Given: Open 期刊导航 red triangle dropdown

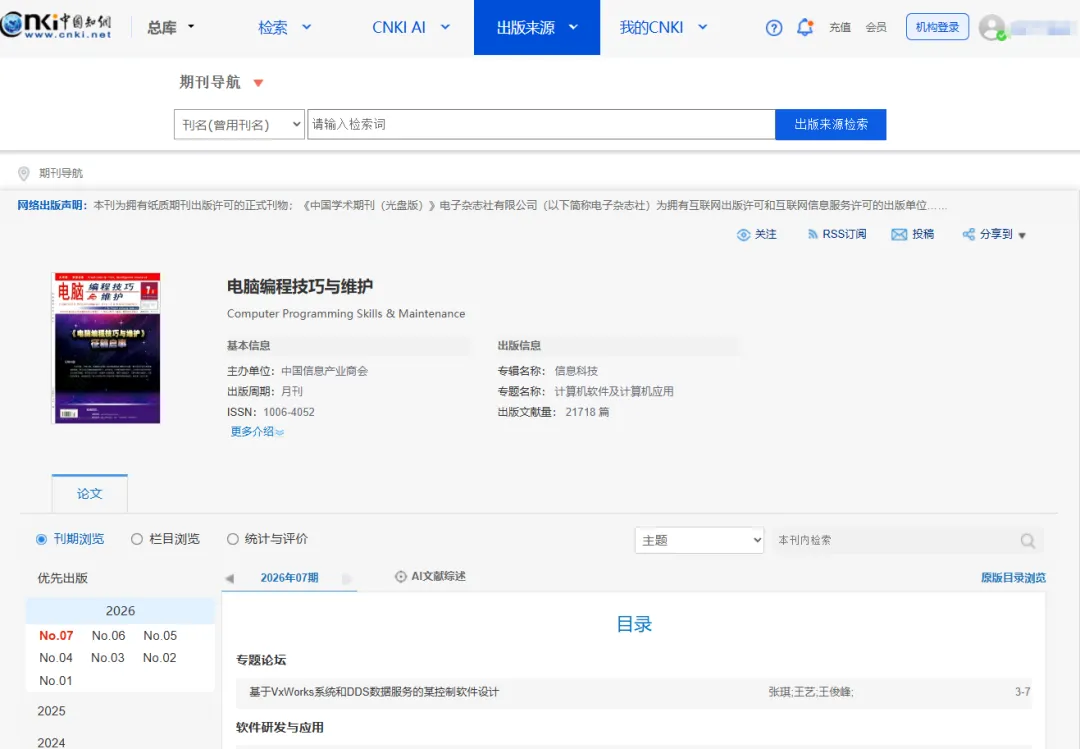Looking at the screenshot, I should pos(258,83).
